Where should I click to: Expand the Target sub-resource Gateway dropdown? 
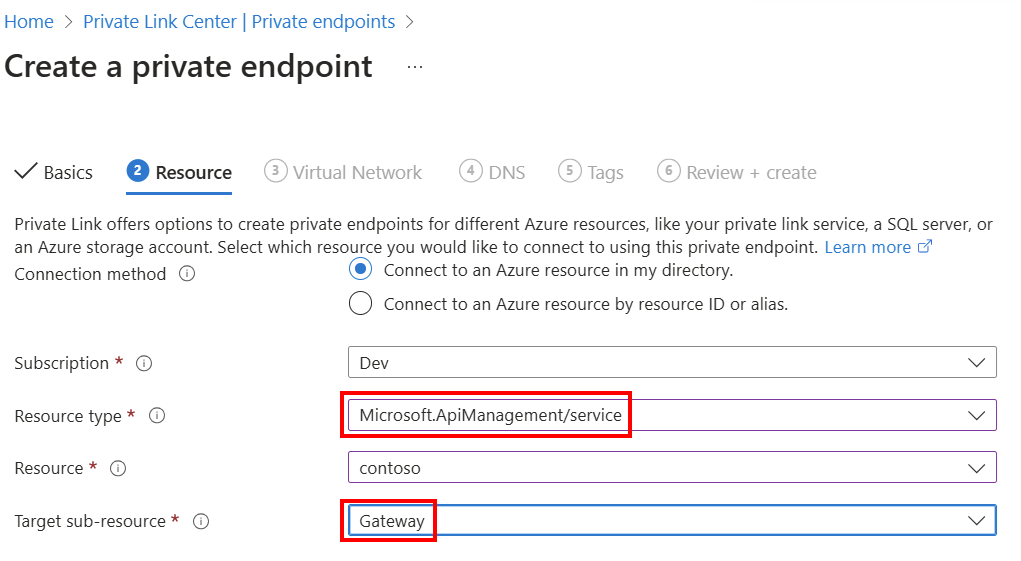(671, 520)
